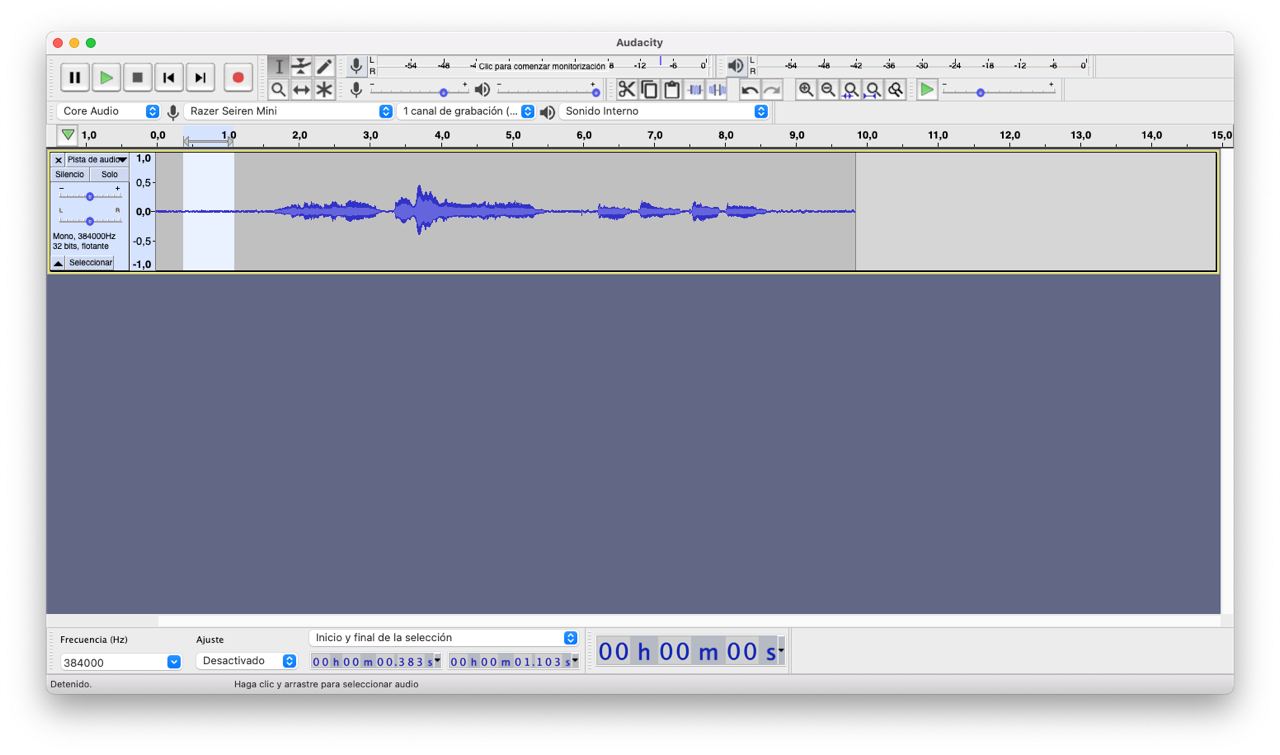Open the Razer Seiren Mini device dropdown

(289, 111)
